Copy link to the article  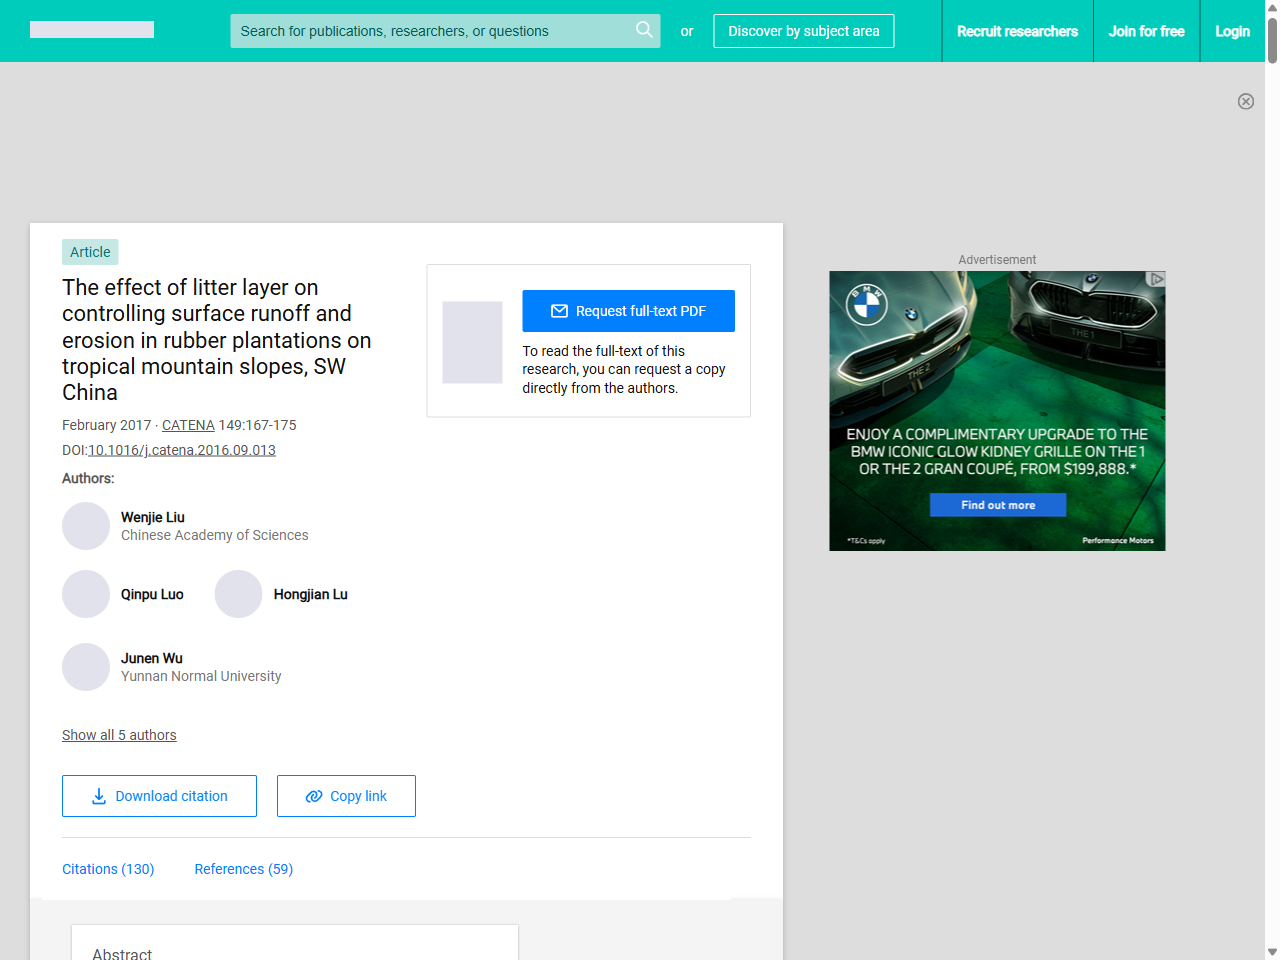346,796
